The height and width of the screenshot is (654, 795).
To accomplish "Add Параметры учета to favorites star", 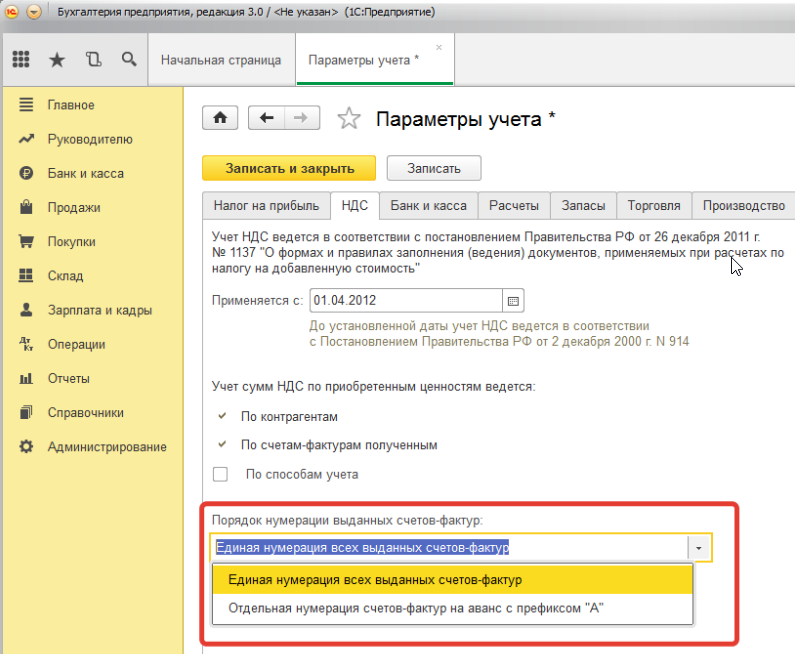I will click(x=348, y=119).
